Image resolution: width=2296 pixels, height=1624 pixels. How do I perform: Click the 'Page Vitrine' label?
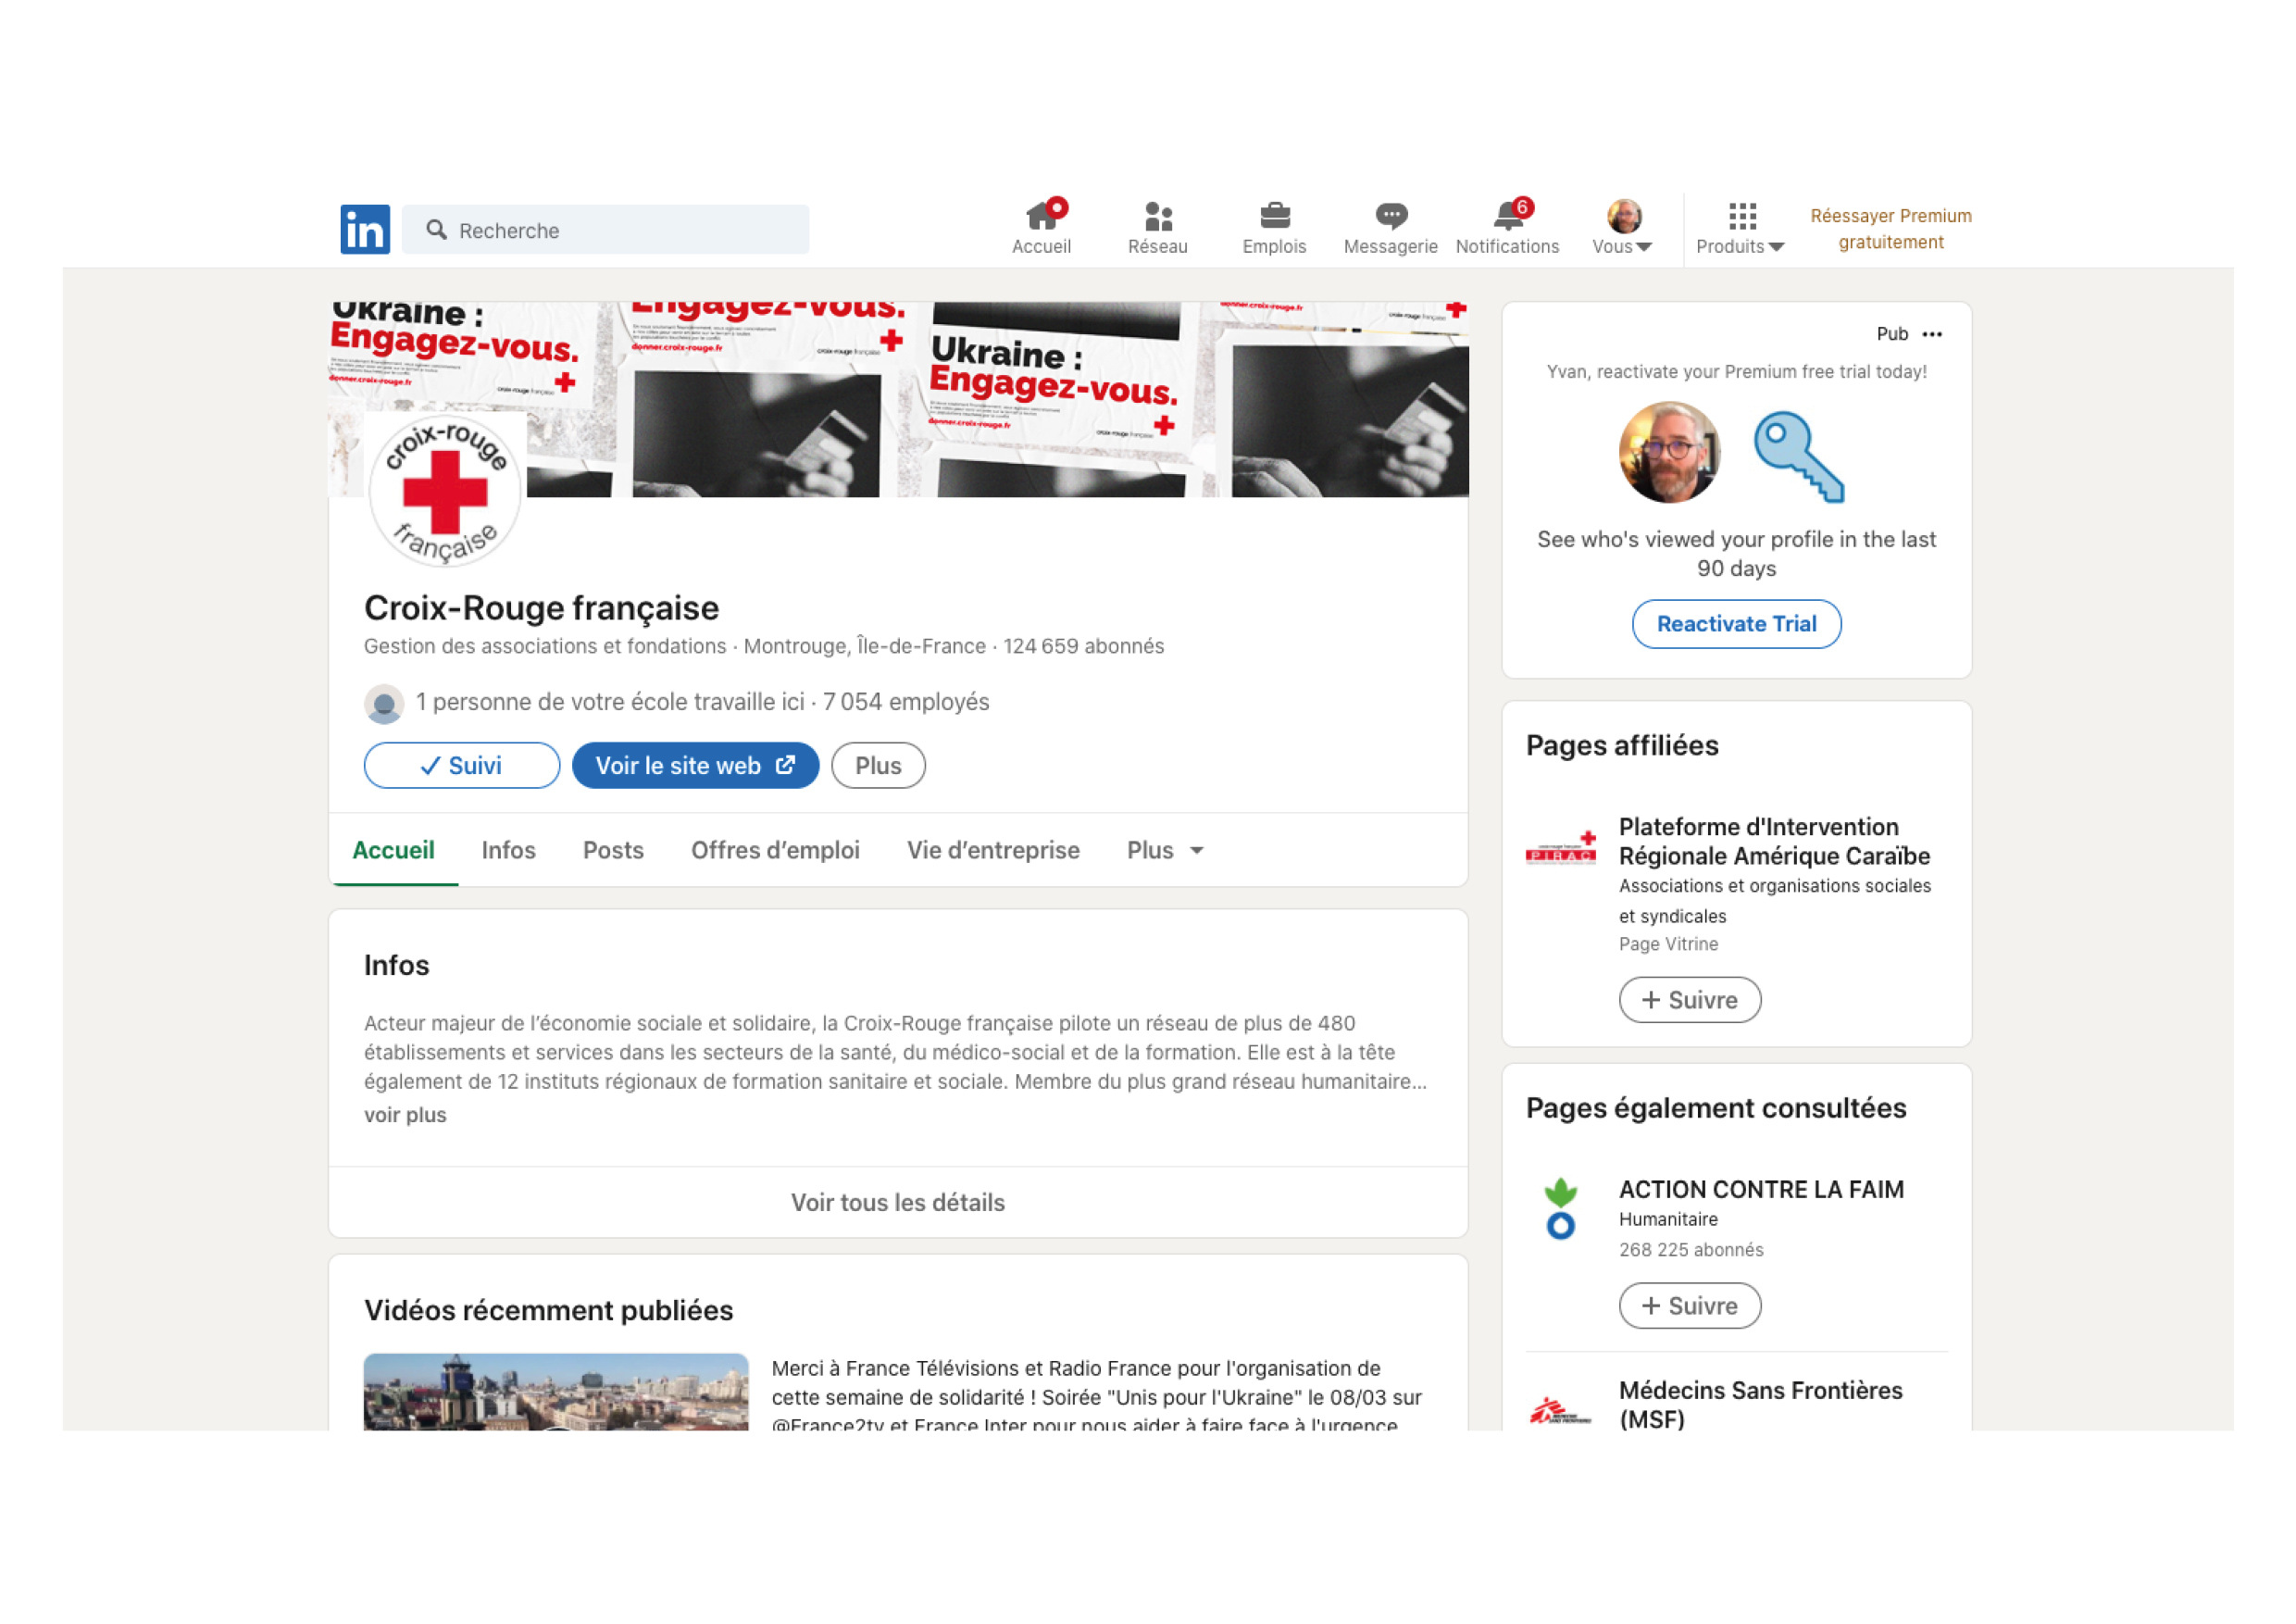click(1668, 944)
